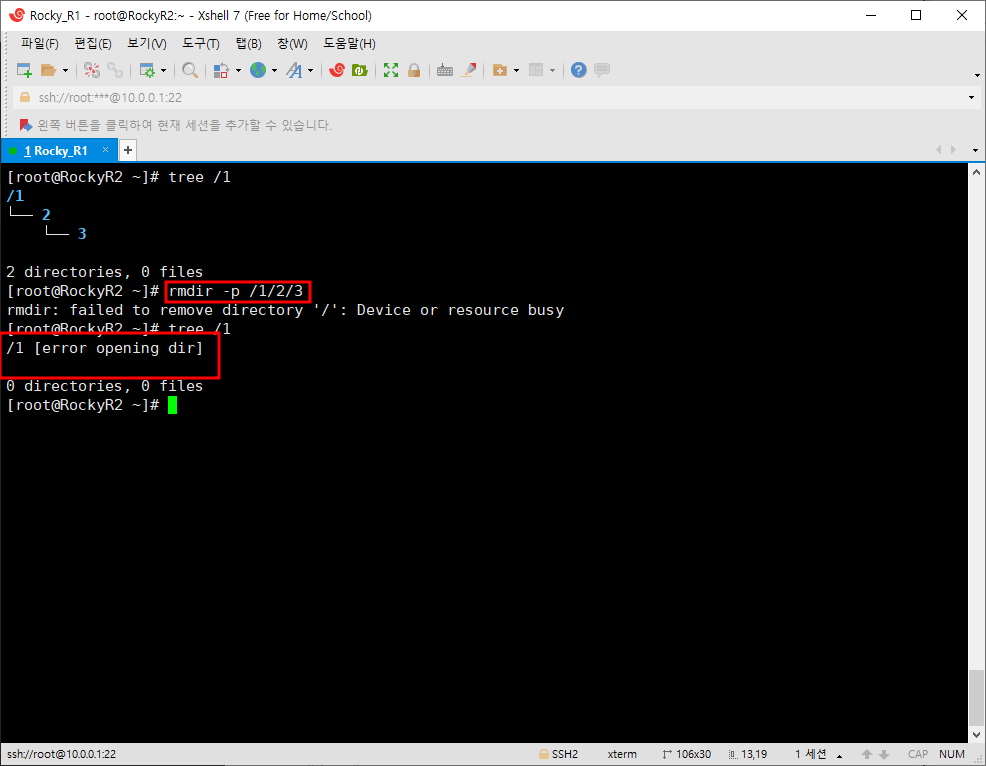Click the CAP indicator in status bar

click(x=918, y=754)
